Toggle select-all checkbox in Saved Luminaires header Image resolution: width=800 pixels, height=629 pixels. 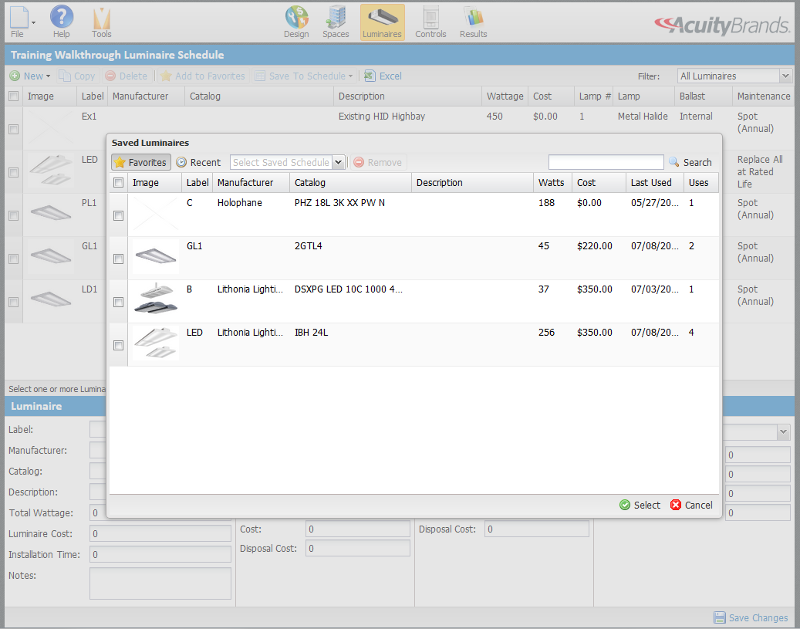(118, 183)
